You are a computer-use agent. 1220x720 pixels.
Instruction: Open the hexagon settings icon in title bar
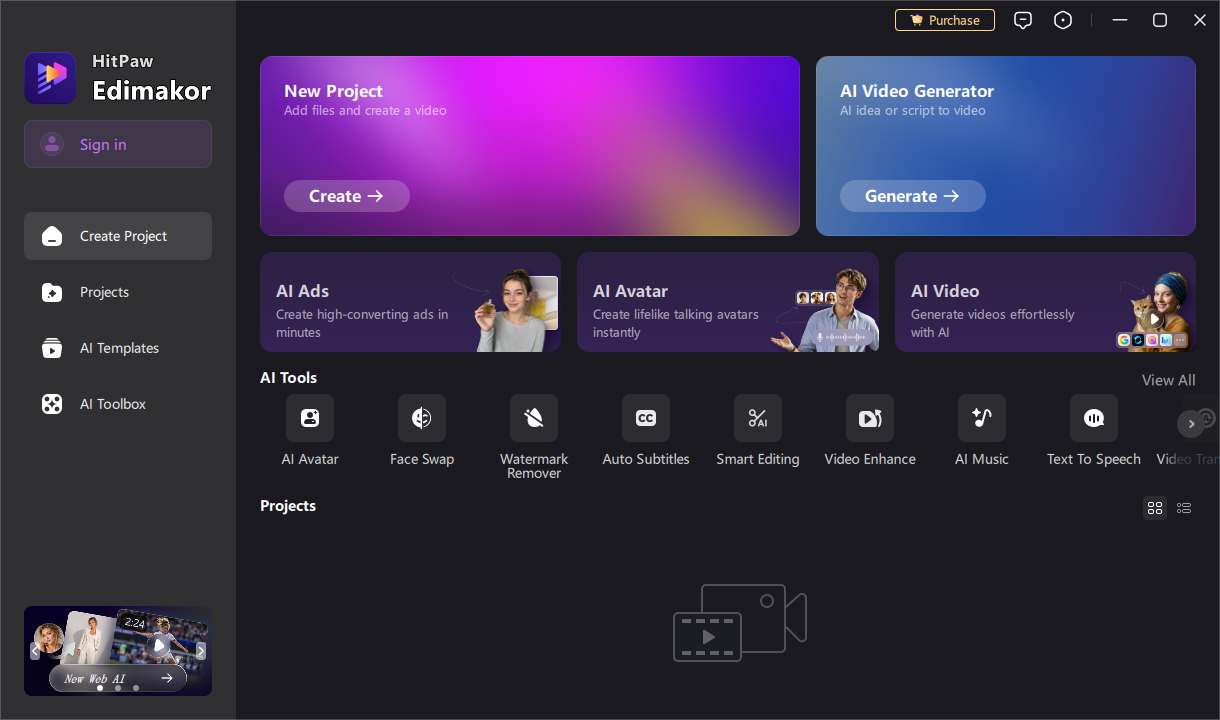(1063, 20)
